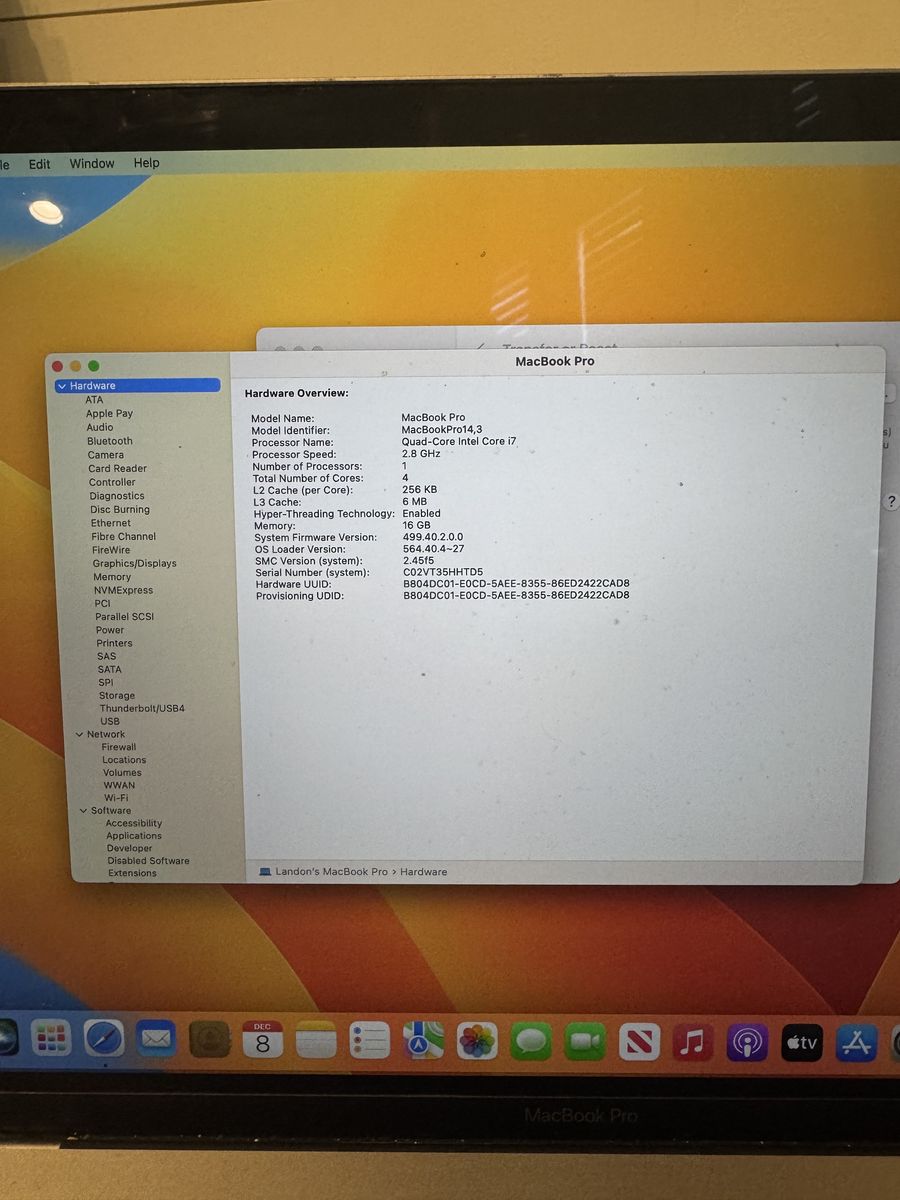Select Wi-Fi under Network
Image resolution: width=900 pixels, height=1200 pixels.
click(116, 798)
